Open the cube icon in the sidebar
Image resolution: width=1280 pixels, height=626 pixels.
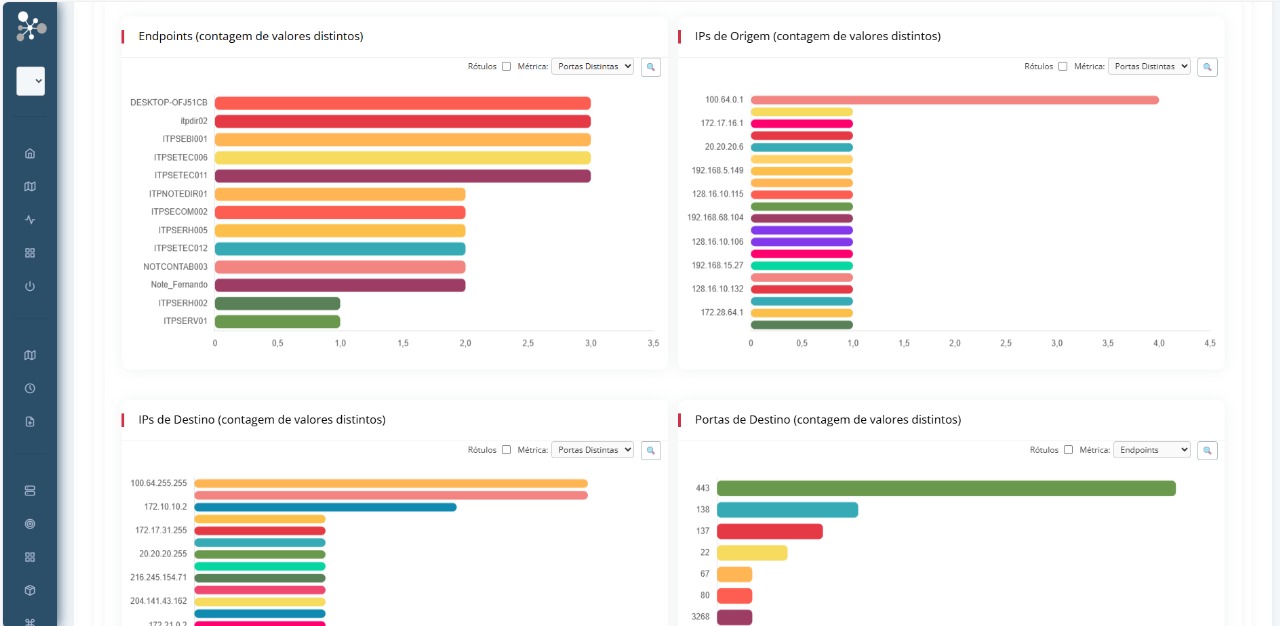tap(30, 590)
